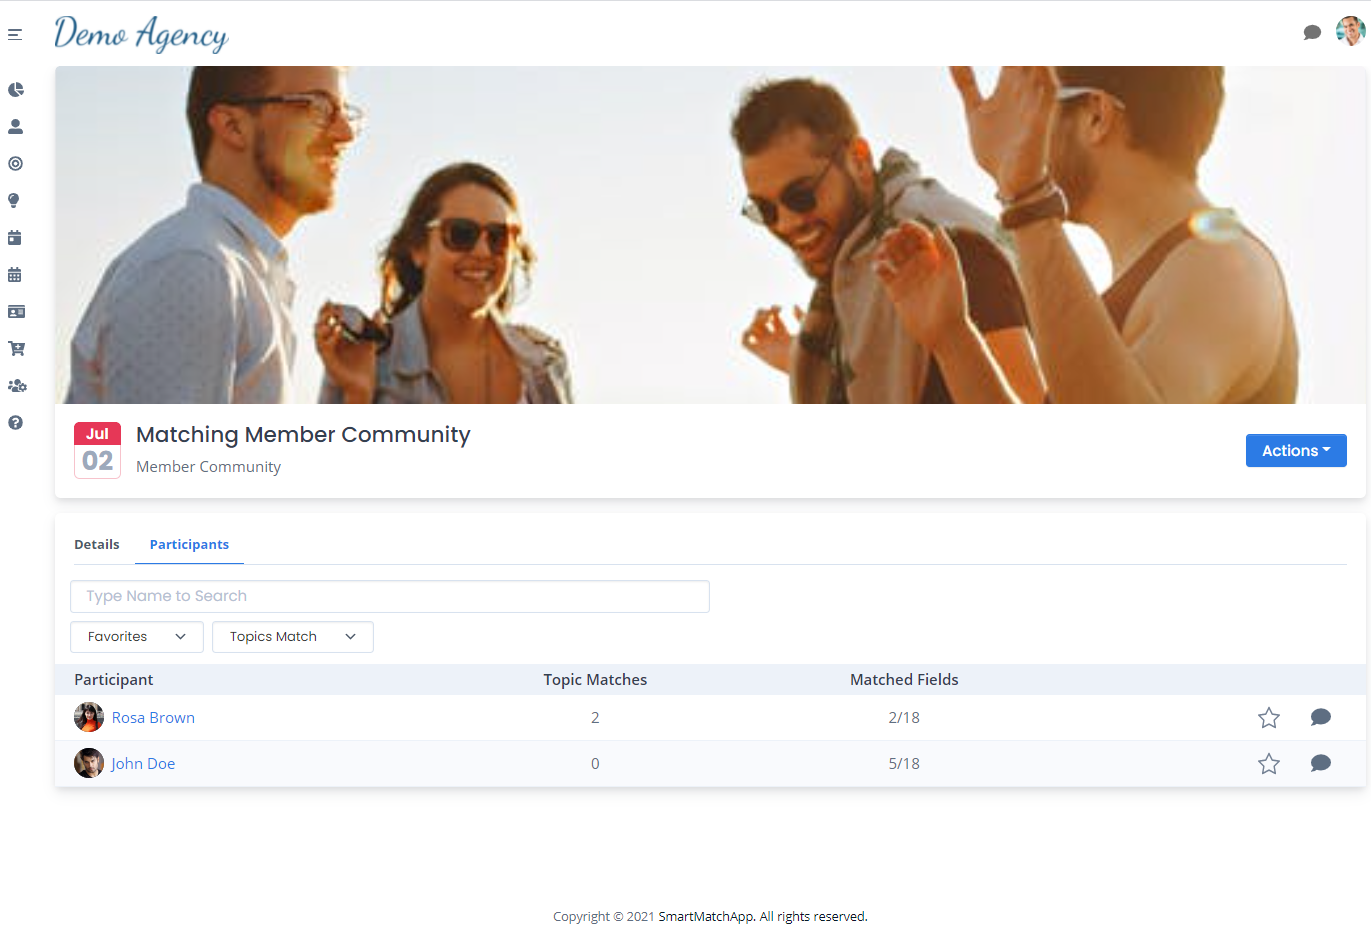Screen dimensions: 1371x940
Task: Open the Actions dropdown menu
Action: click(1296, 450)
